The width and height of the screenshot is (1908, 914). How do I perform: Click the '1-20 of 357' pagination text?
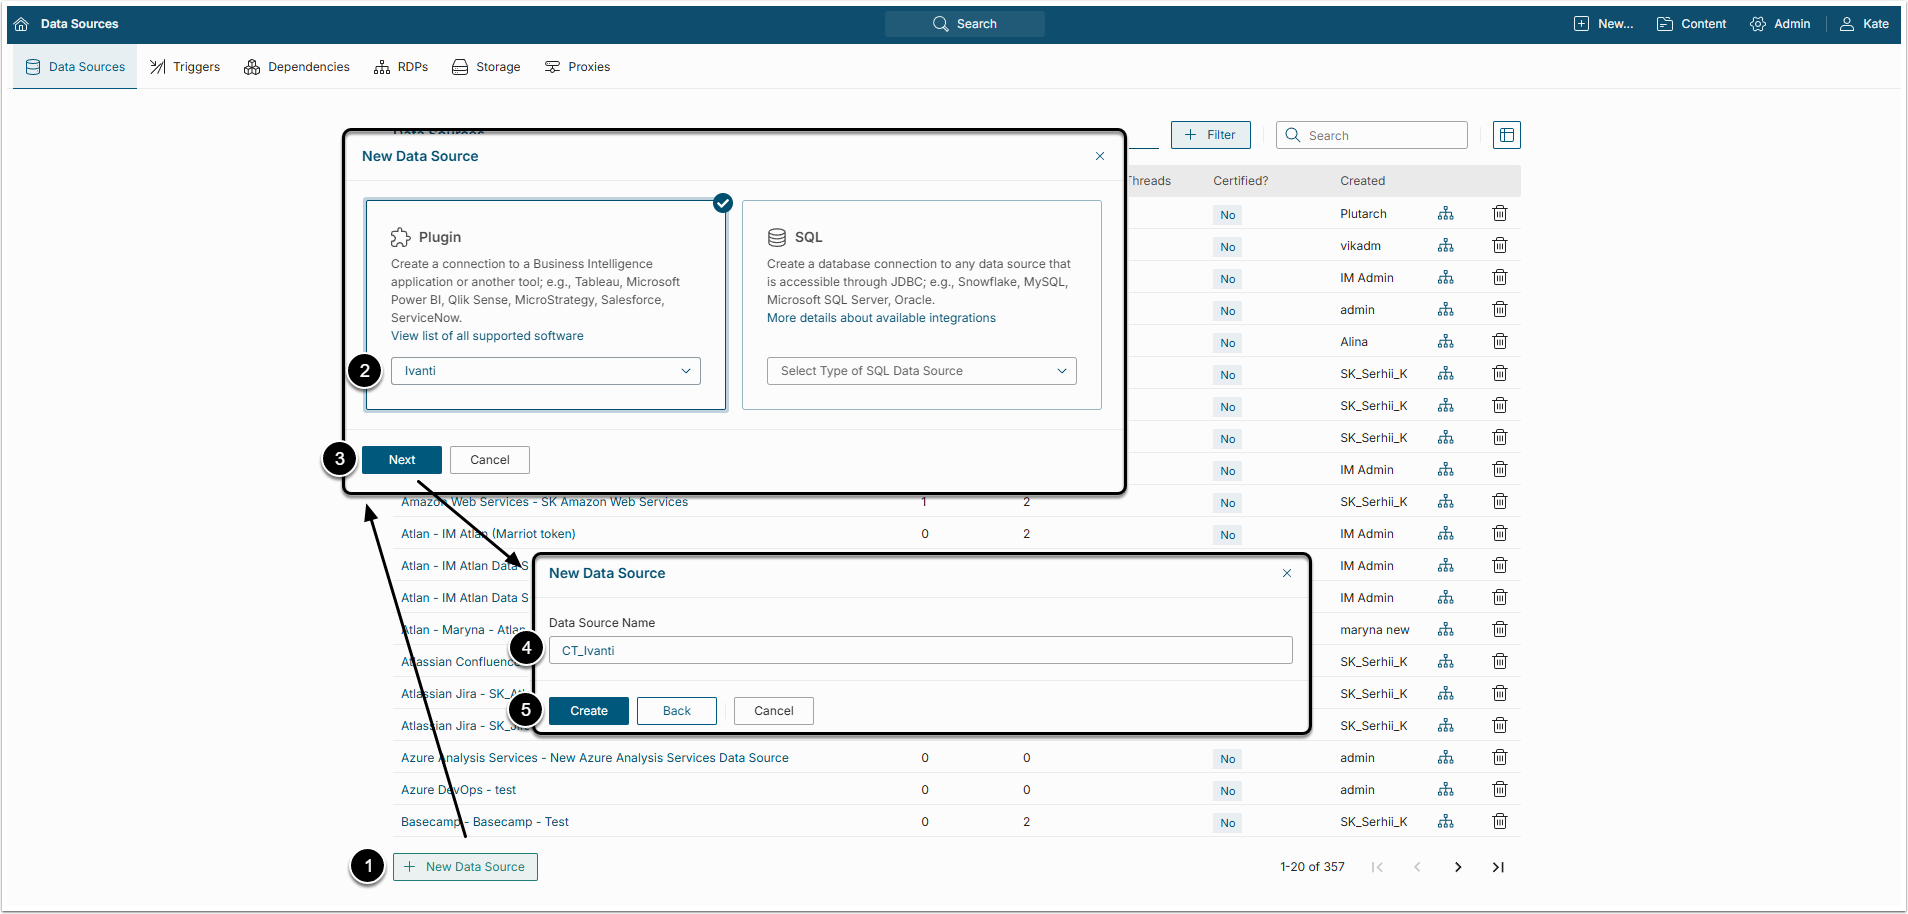(1312, 867)
